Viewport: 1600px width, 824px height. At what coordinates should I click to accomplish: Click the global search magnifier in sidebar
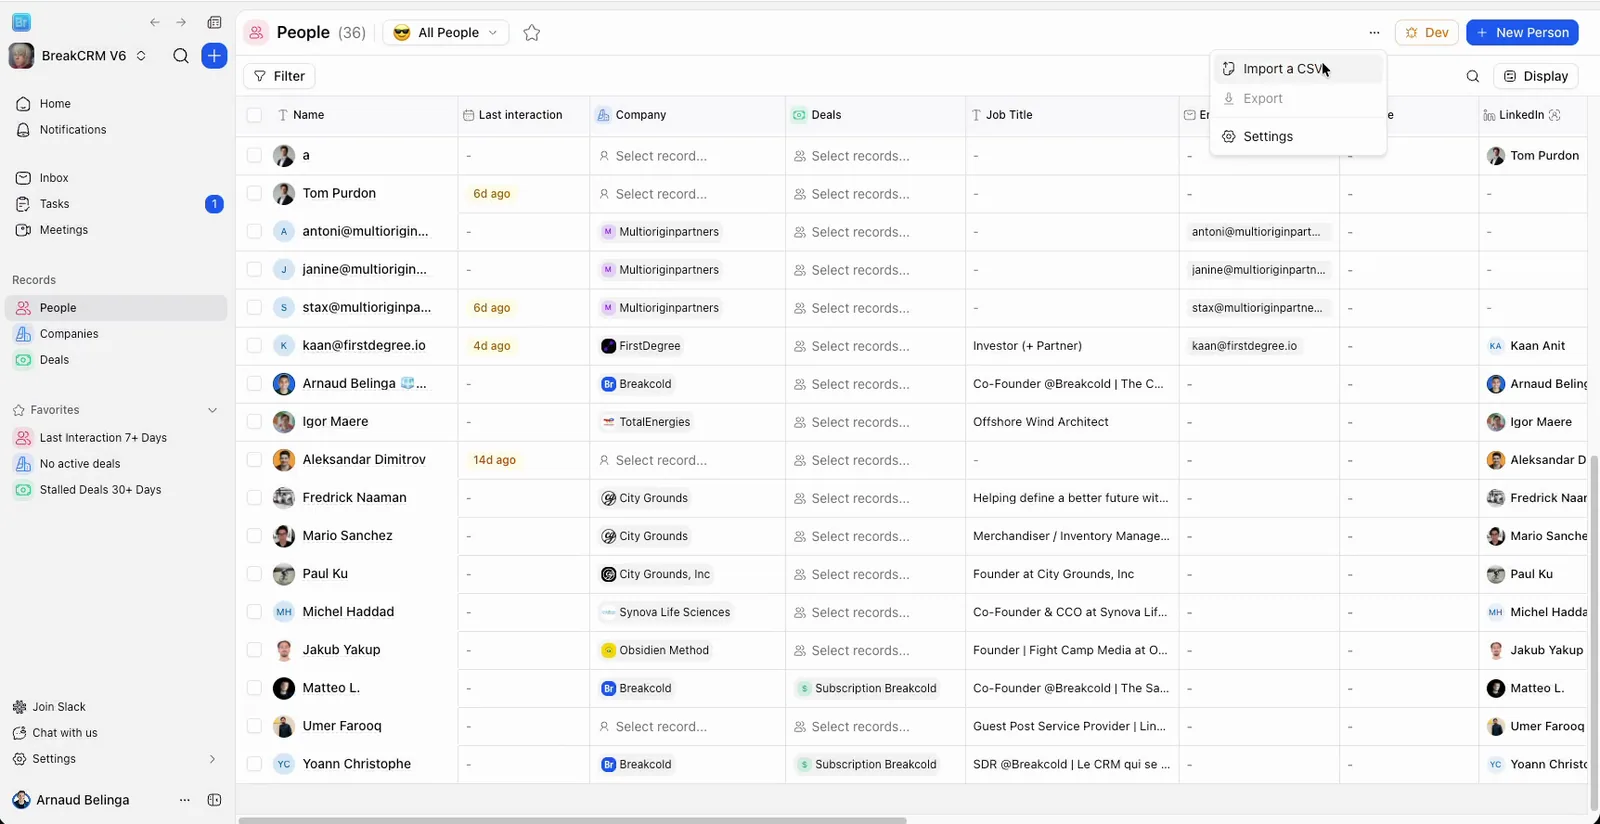(181, 56)
